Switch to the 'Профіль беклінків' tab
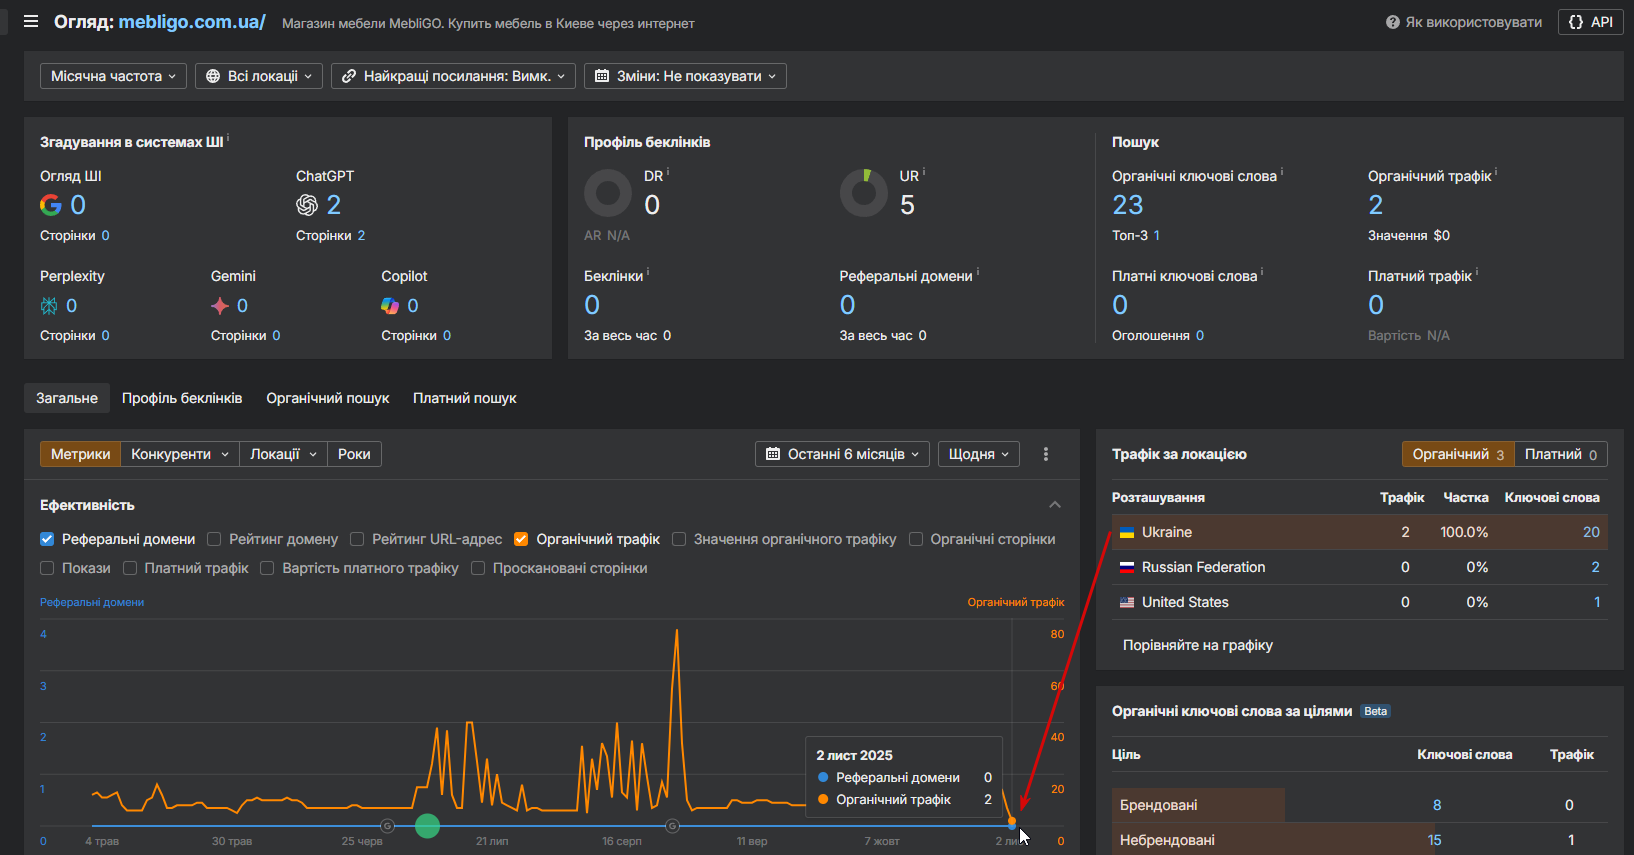Viewport: 1634px width, 855px height. tap(182, 398)
